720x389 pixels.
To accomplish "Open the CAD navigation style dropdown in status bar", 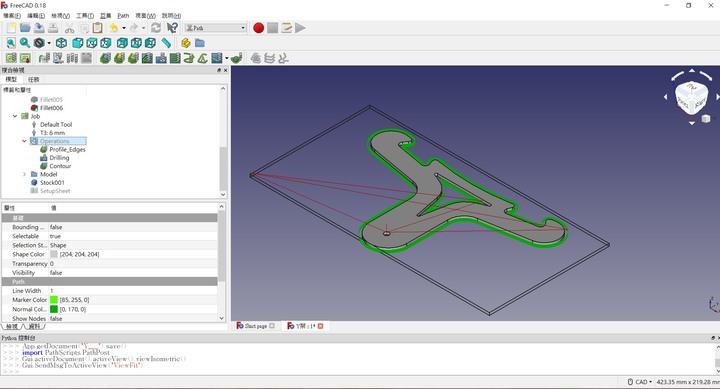I will [641, 382].
